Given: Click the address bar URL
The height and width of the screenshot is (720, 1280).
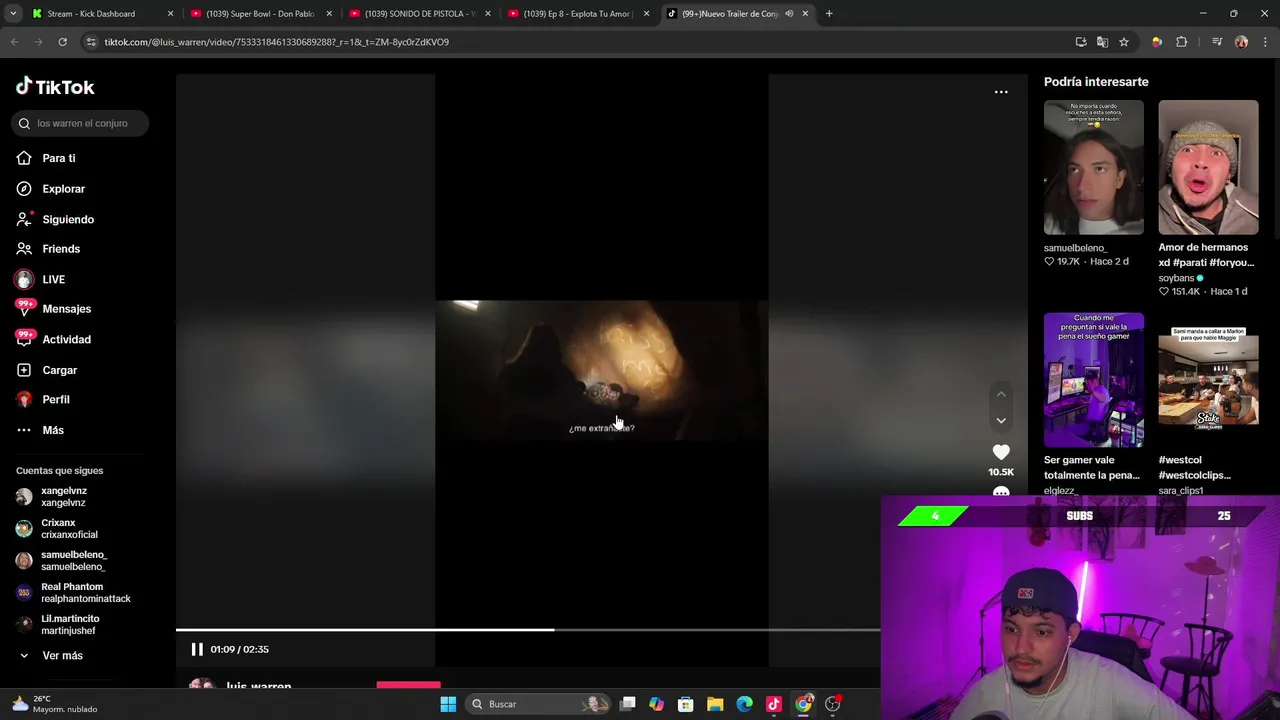Looking at the screenshot, I should click(277, 42).
